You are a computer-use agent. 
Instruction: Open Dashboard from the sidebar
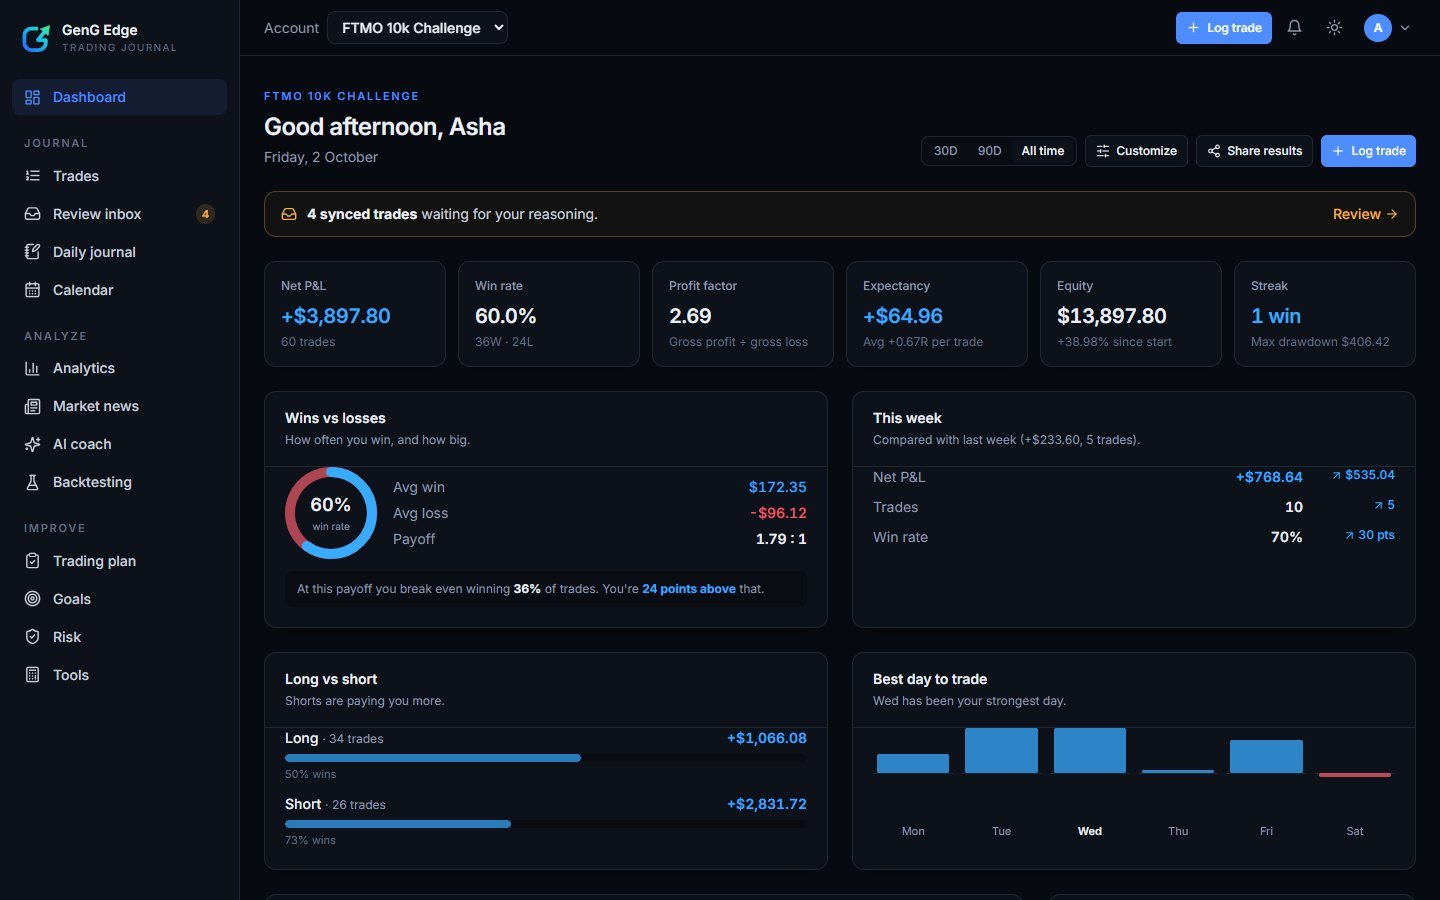(119, 97)
